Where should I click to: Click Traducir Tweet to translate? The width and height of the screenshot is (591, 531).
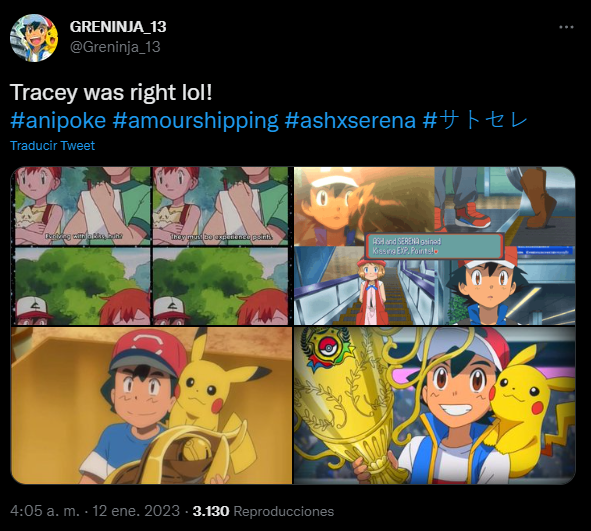(x=52, y=145)
